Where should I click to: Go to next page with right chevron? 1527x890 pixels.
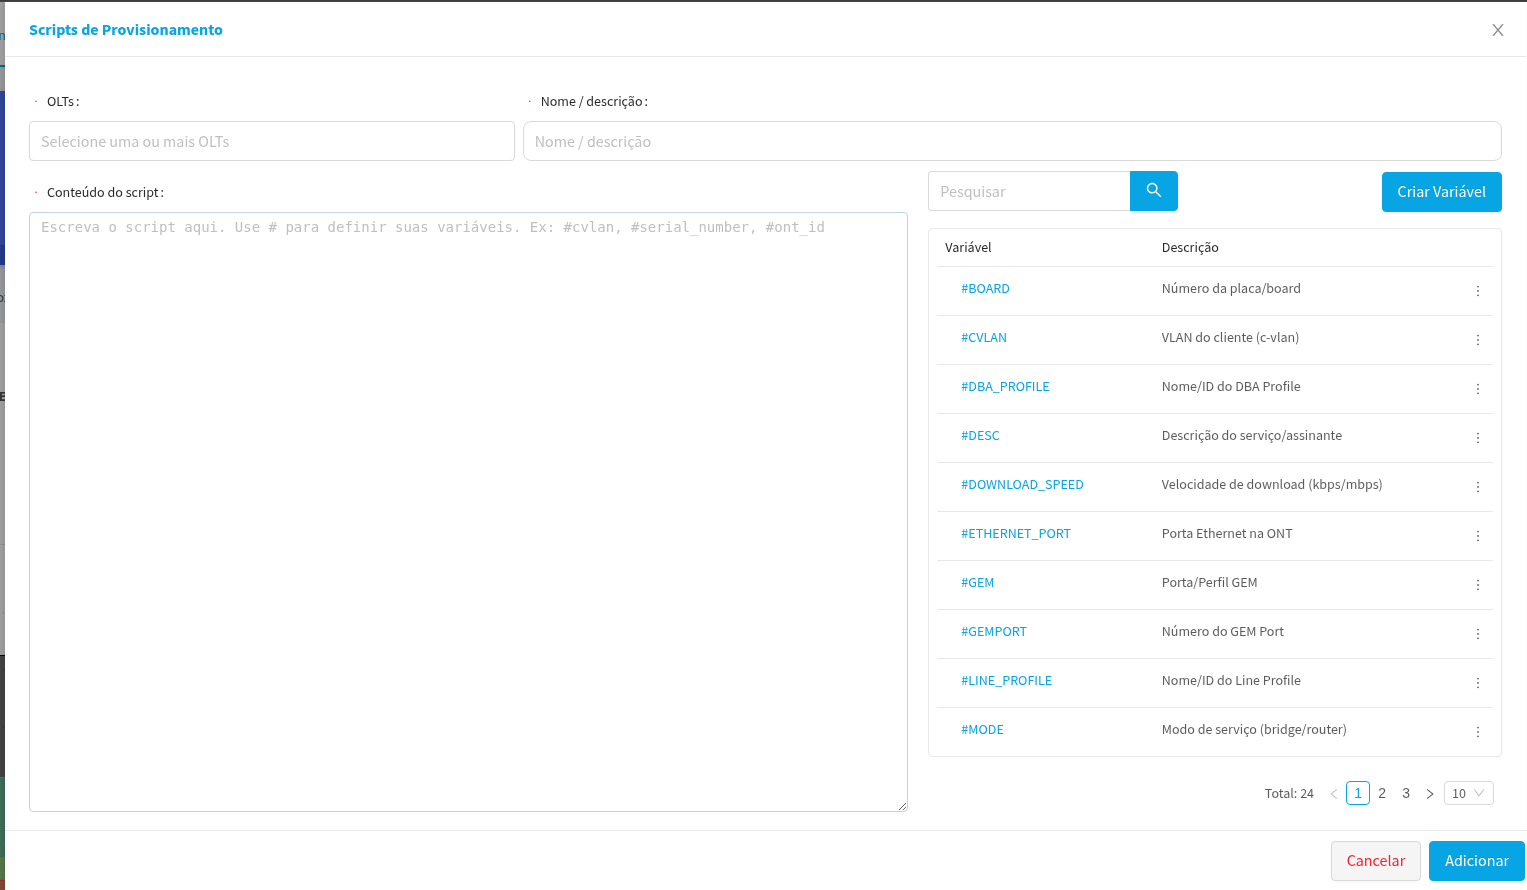pyautogui.click(x=1429, y=793)
